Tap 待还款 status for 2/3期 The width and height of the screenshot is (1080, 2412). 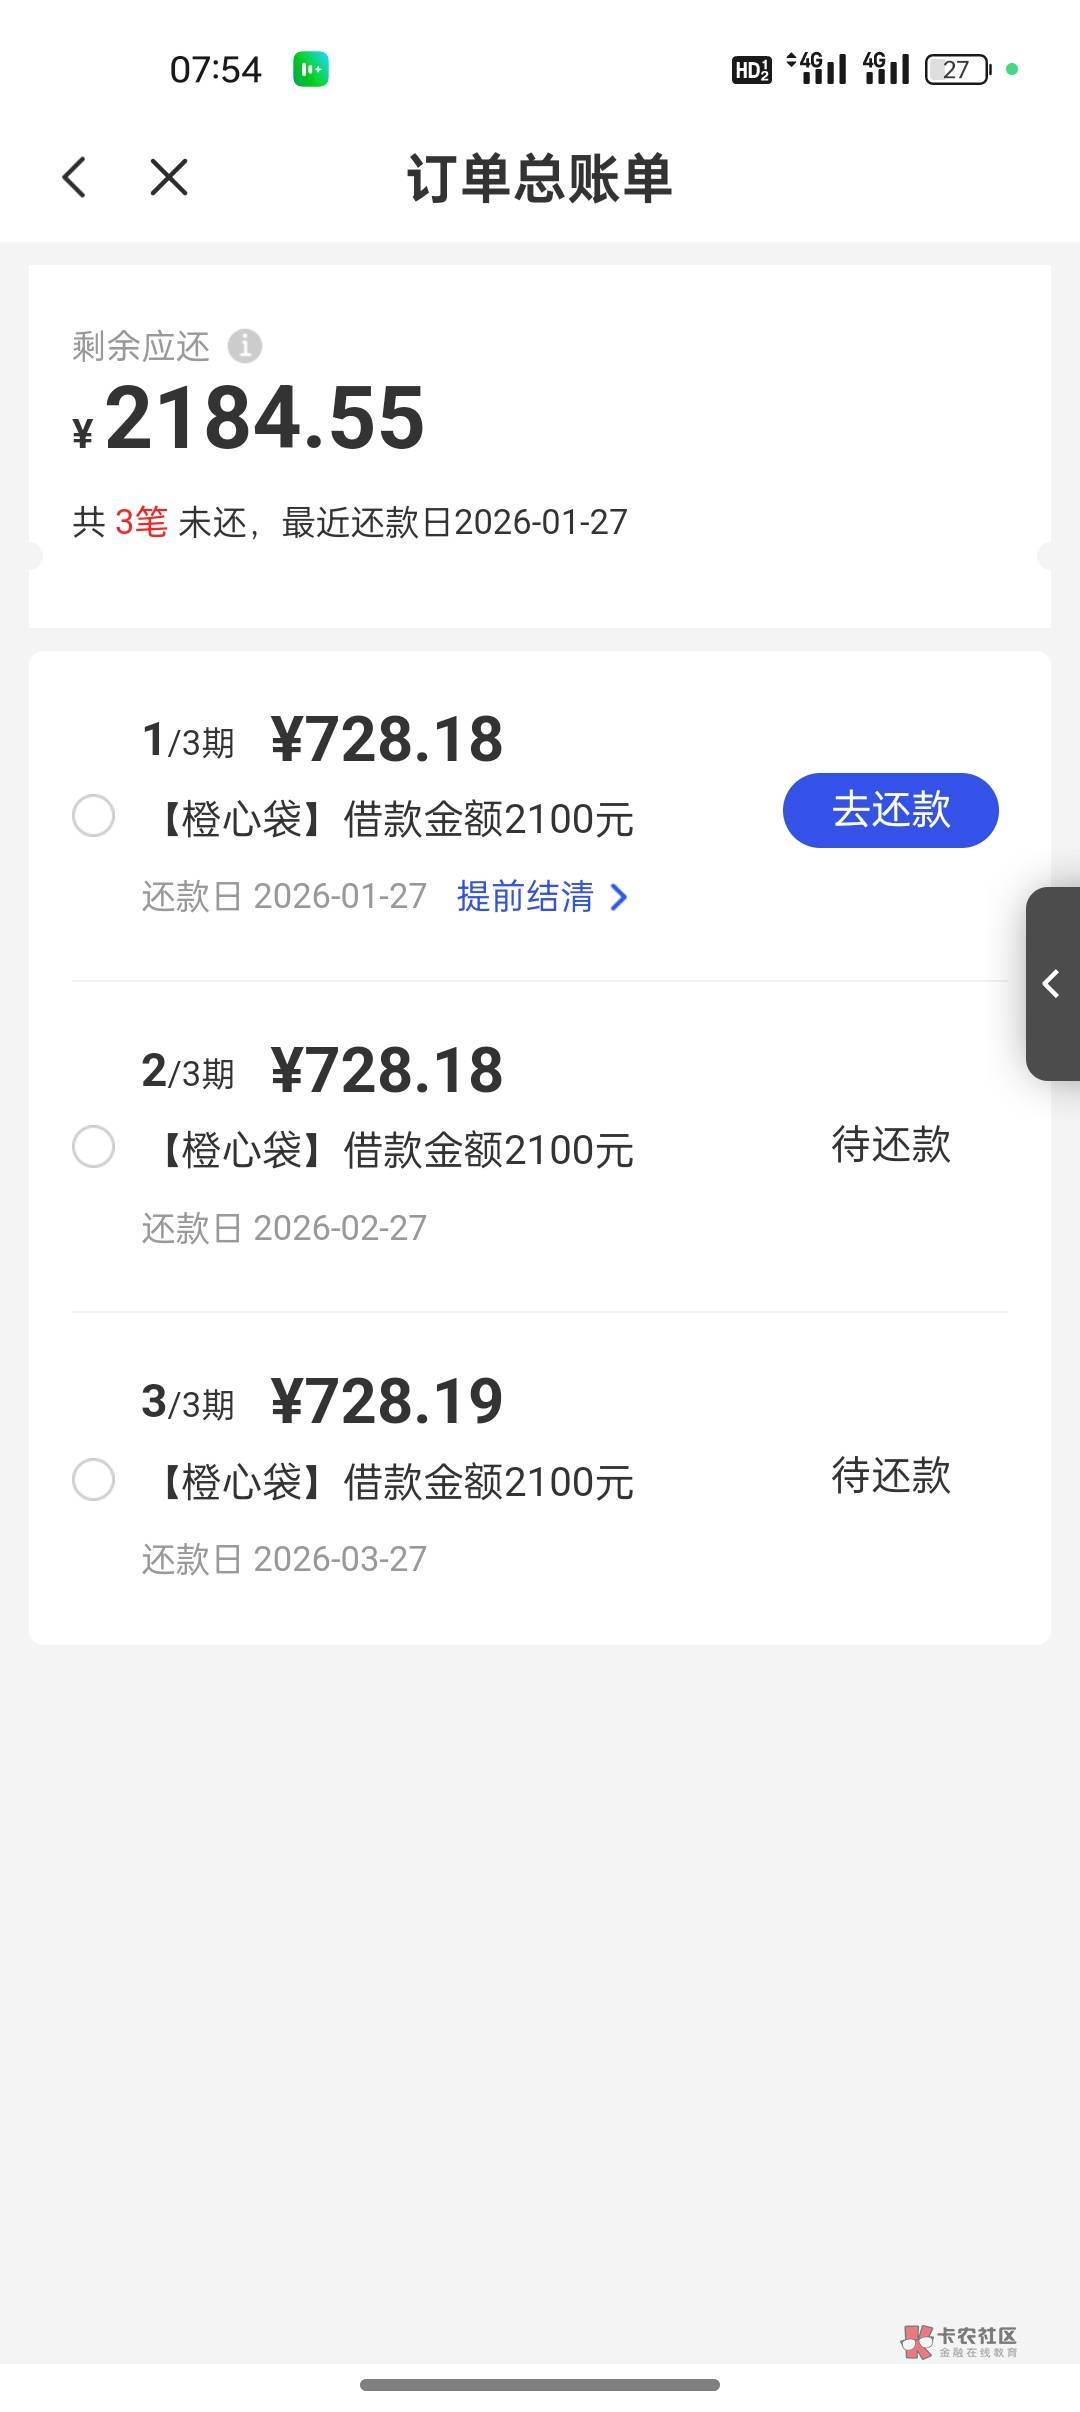[890, 1145]
